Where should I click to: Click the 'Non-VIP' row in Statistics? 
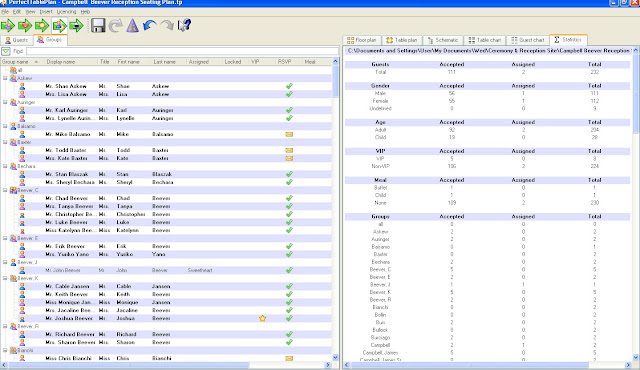click(x=488, y=166)
